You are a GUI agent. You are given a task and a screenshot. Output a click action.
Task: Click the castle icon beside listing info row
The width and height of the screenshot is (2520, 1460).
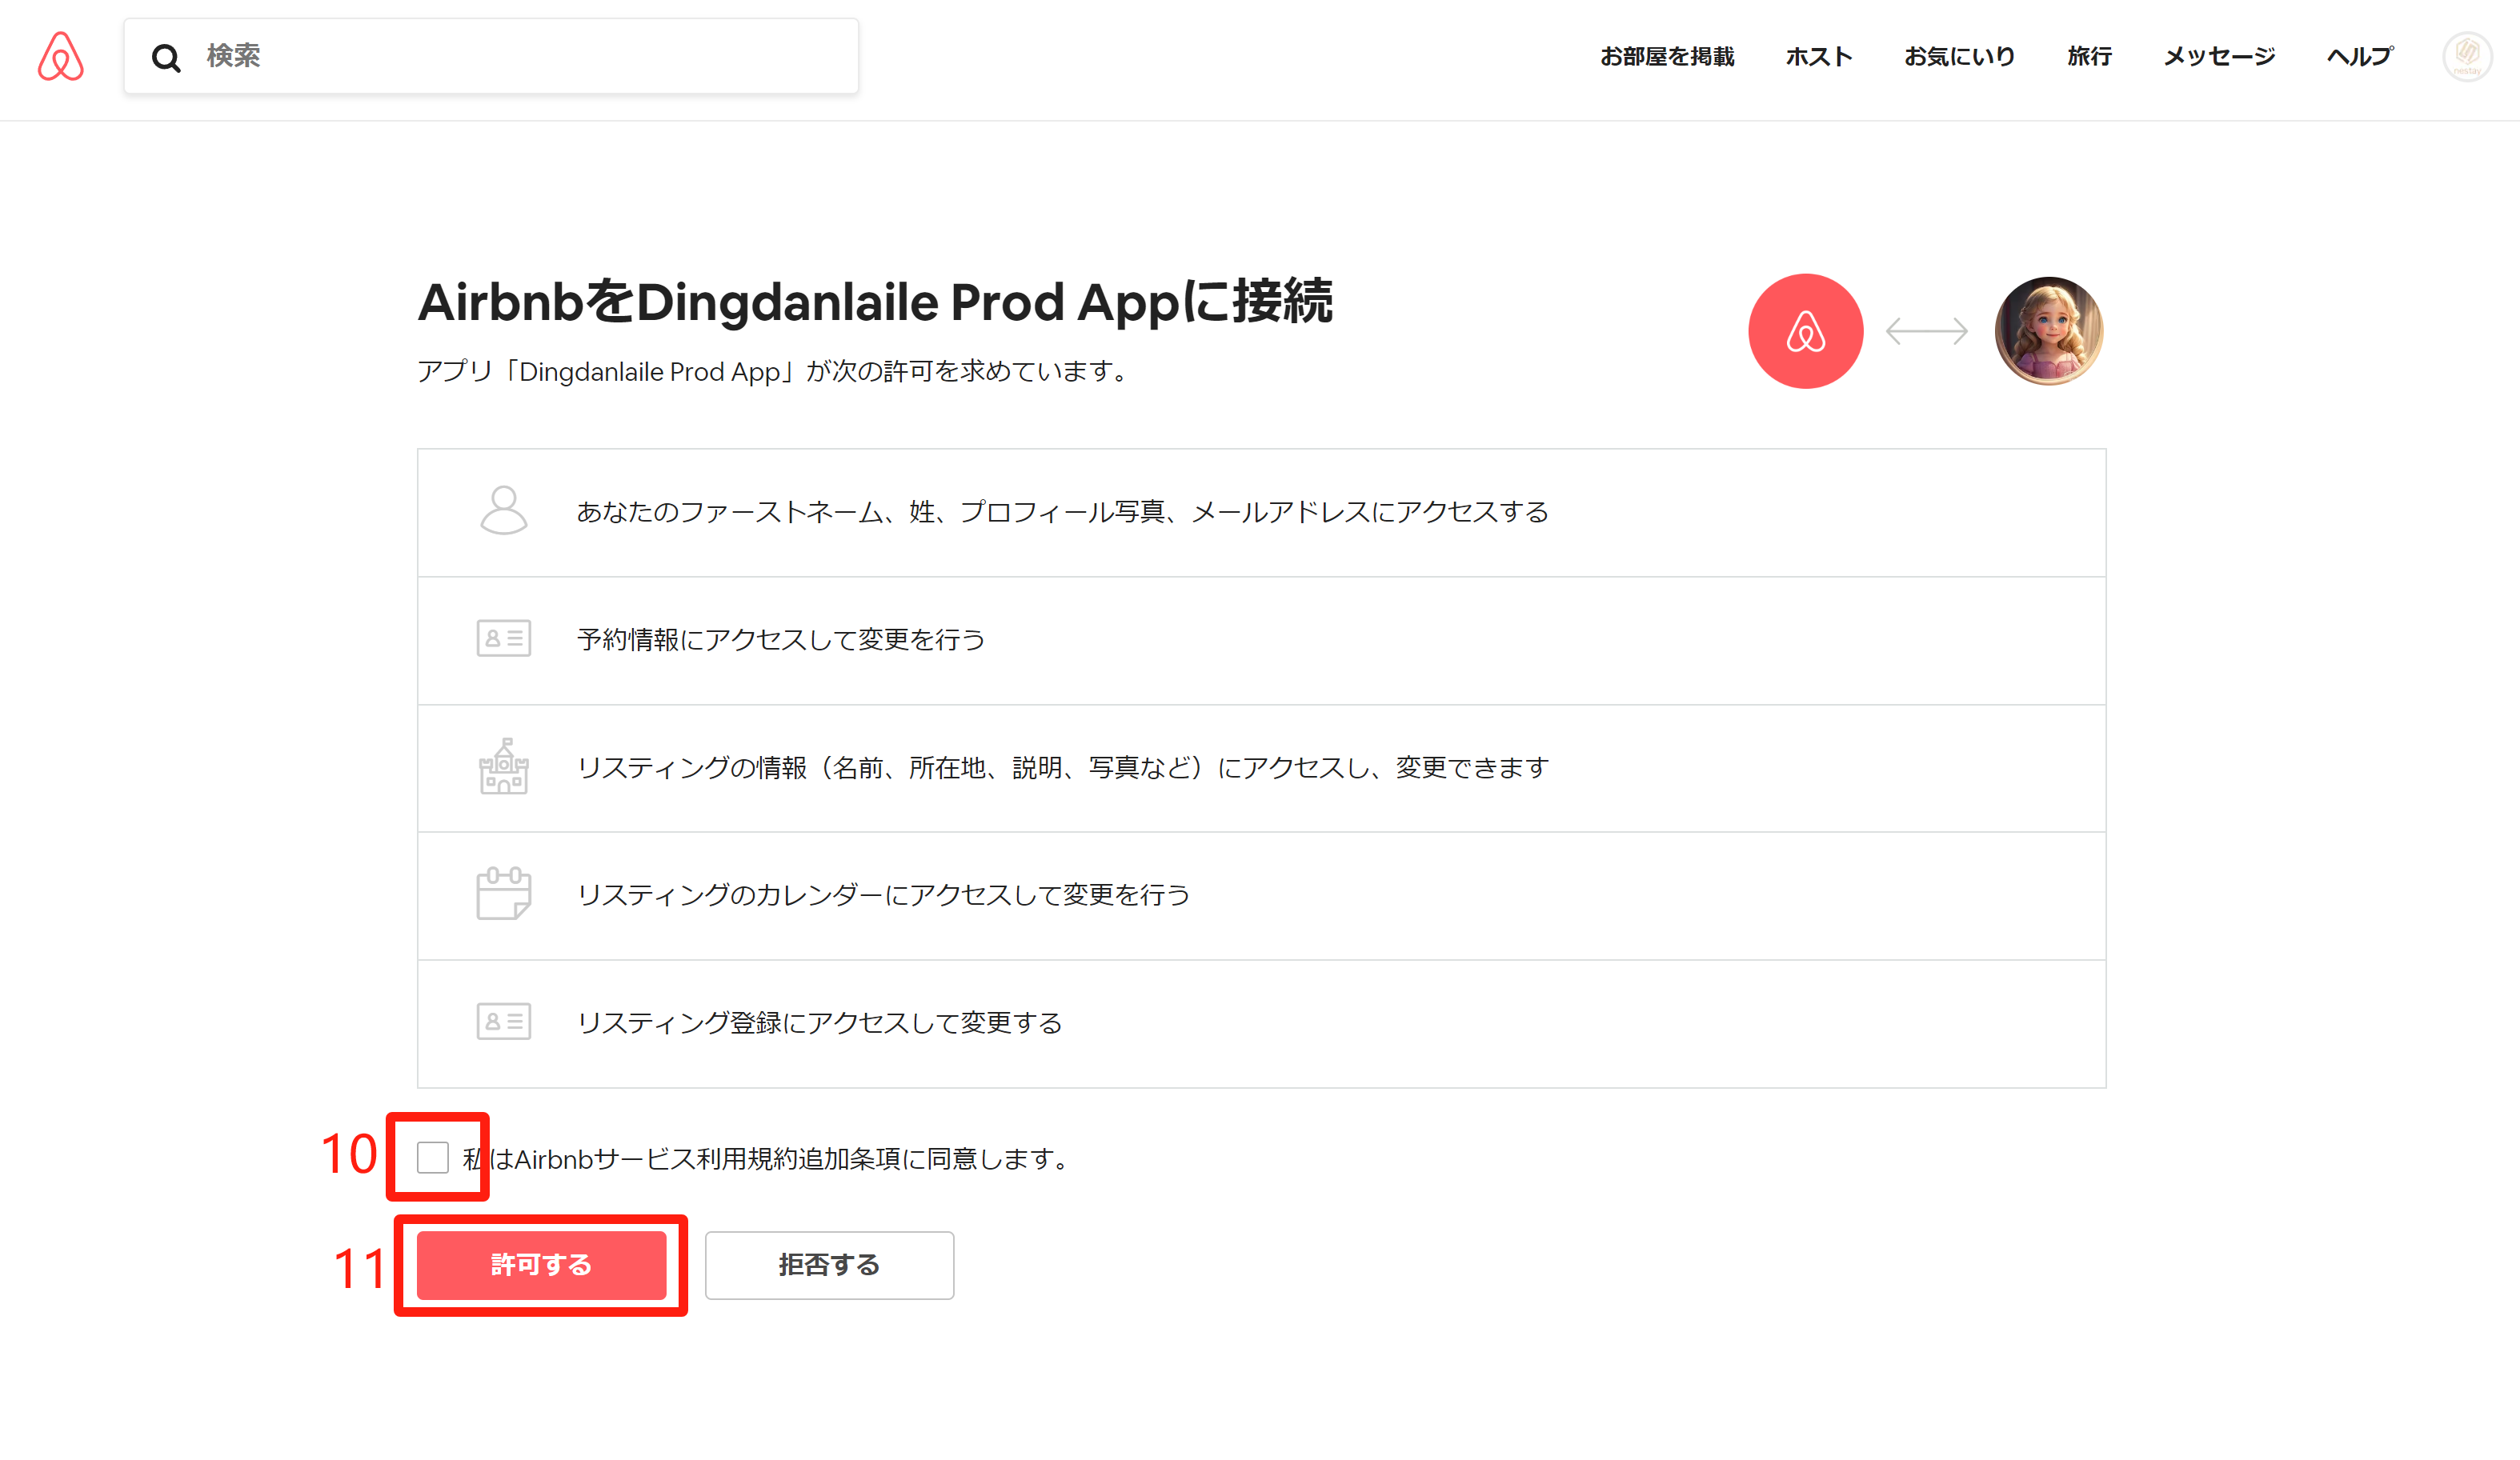click(x=503, y=767)
